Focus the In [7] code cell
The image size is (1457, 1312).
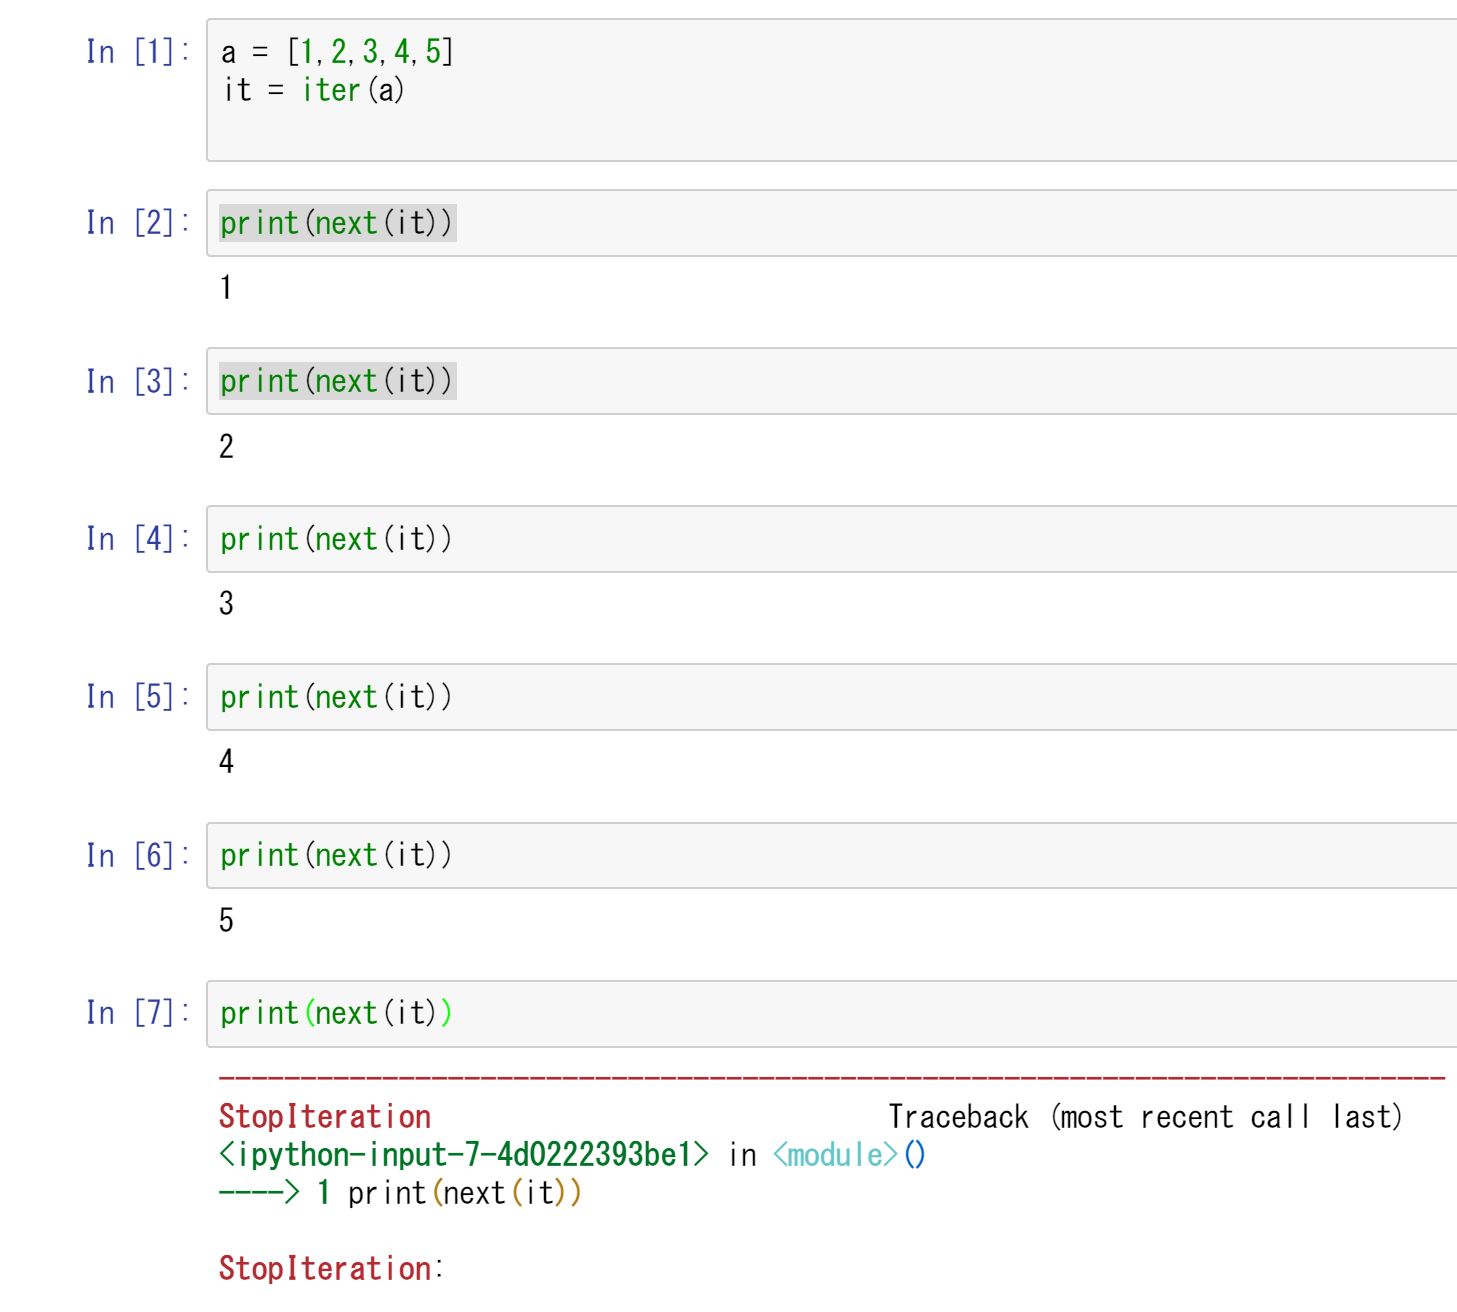(830, 1013)
